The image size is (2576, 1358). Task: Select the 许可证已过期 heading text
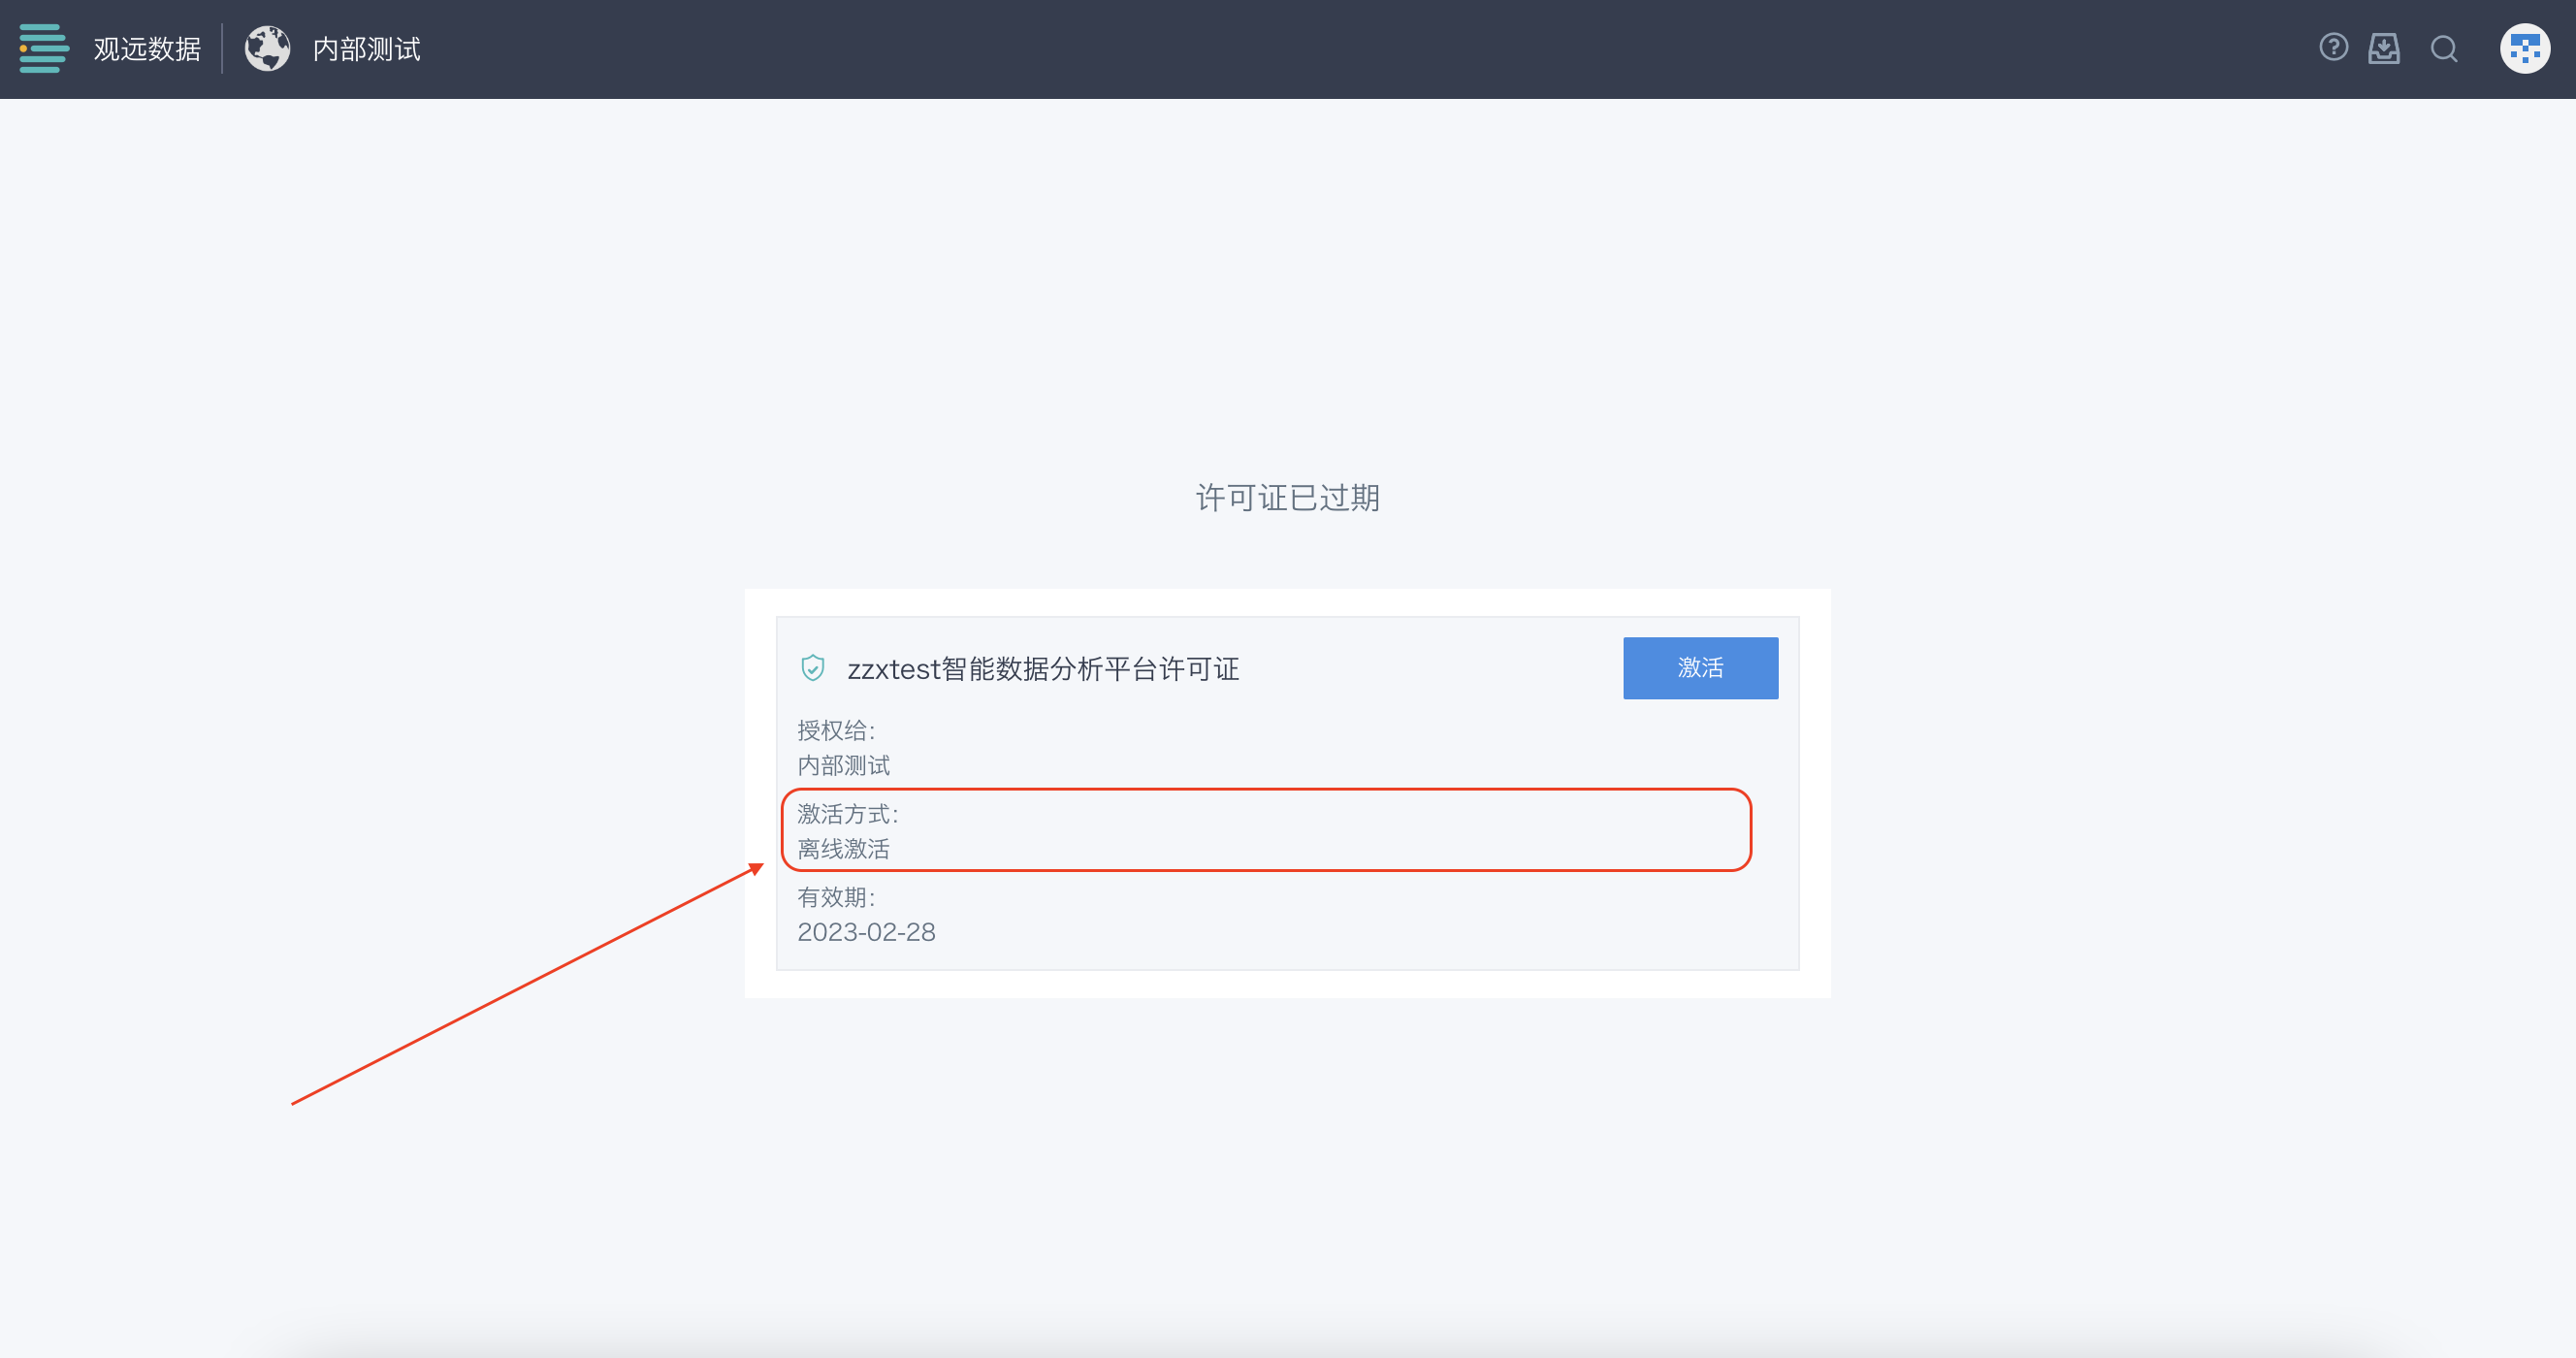click(1288, 497)
